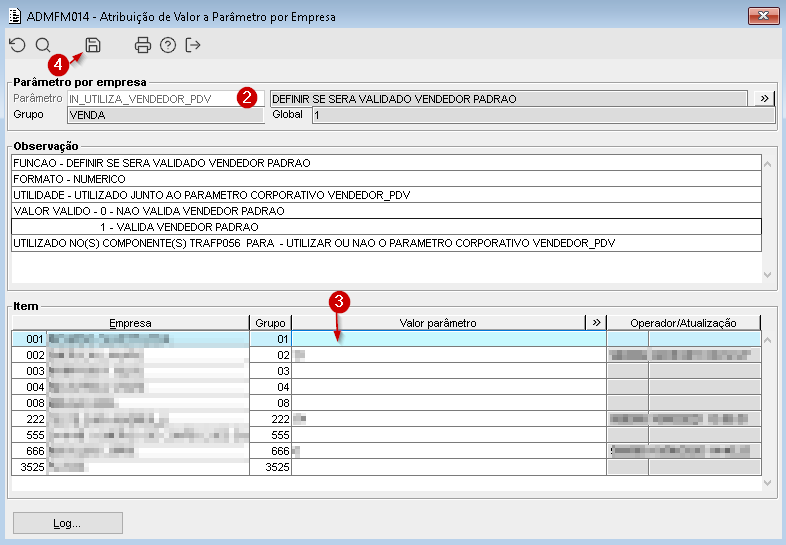Click the Parâmetro input field
The height and width of the screenshot is (545, 786).
click(165, 99)
